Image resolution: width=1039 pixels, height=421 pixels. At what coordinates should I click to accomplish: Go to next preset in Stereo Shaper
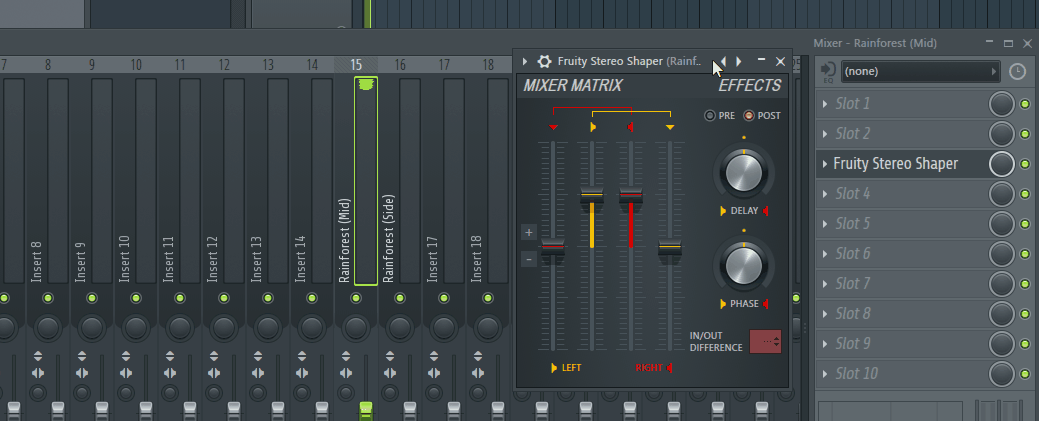(739, 62)
